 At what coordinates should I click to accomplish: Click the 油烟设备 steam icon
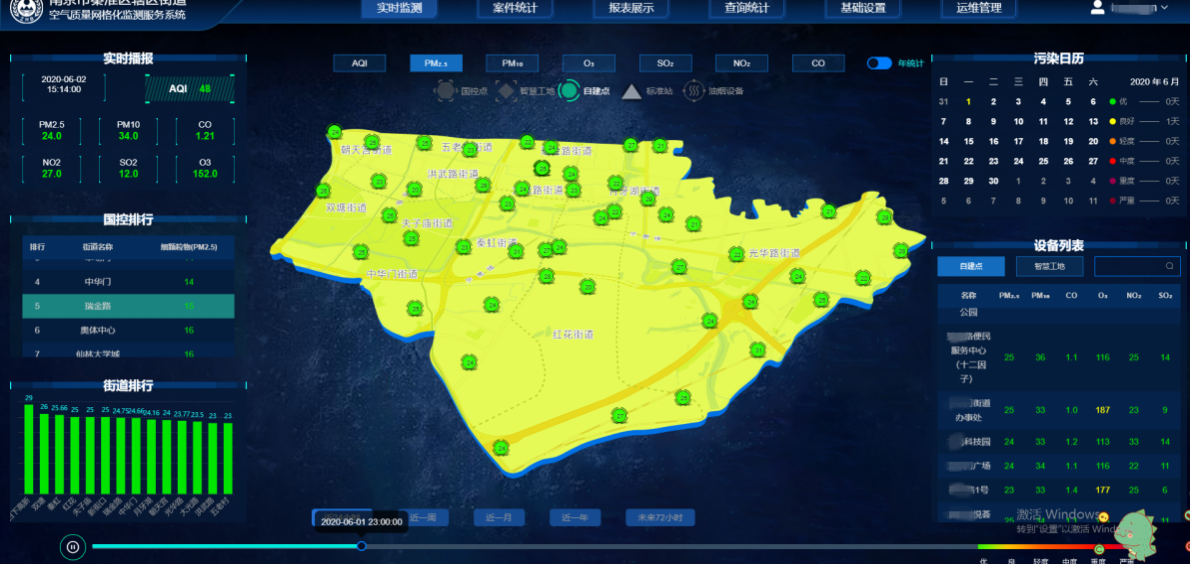pyautogui.click(x=692, y=92)
